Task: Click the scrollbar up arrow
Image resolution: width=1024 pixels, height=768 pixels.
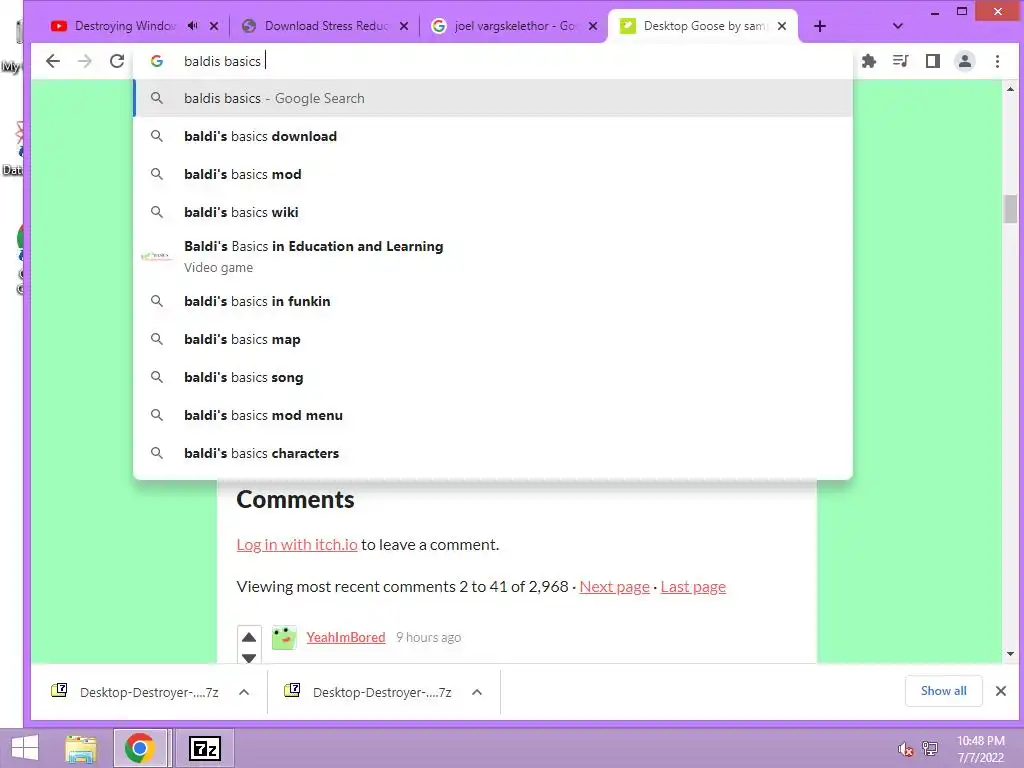Action: (x=1010, y=89)
